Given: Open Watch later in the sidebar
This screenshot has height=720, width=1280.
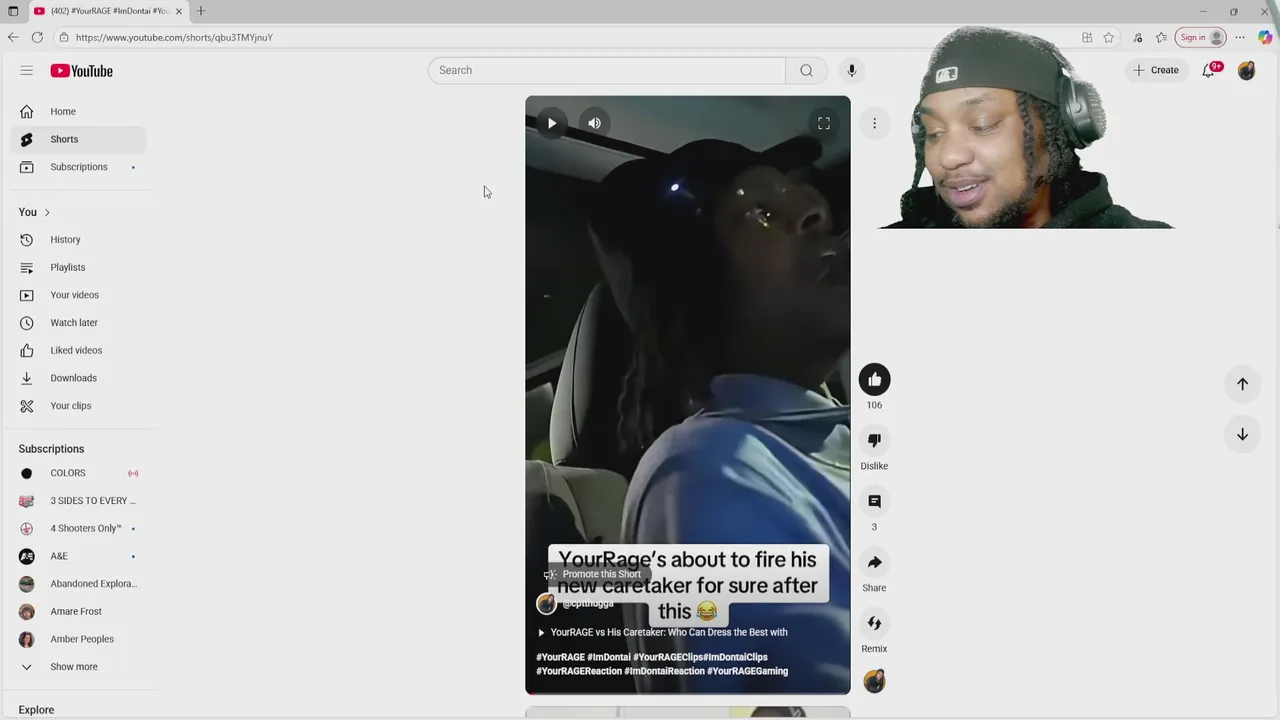Looking at the screenshot, I should click(79, 323).
